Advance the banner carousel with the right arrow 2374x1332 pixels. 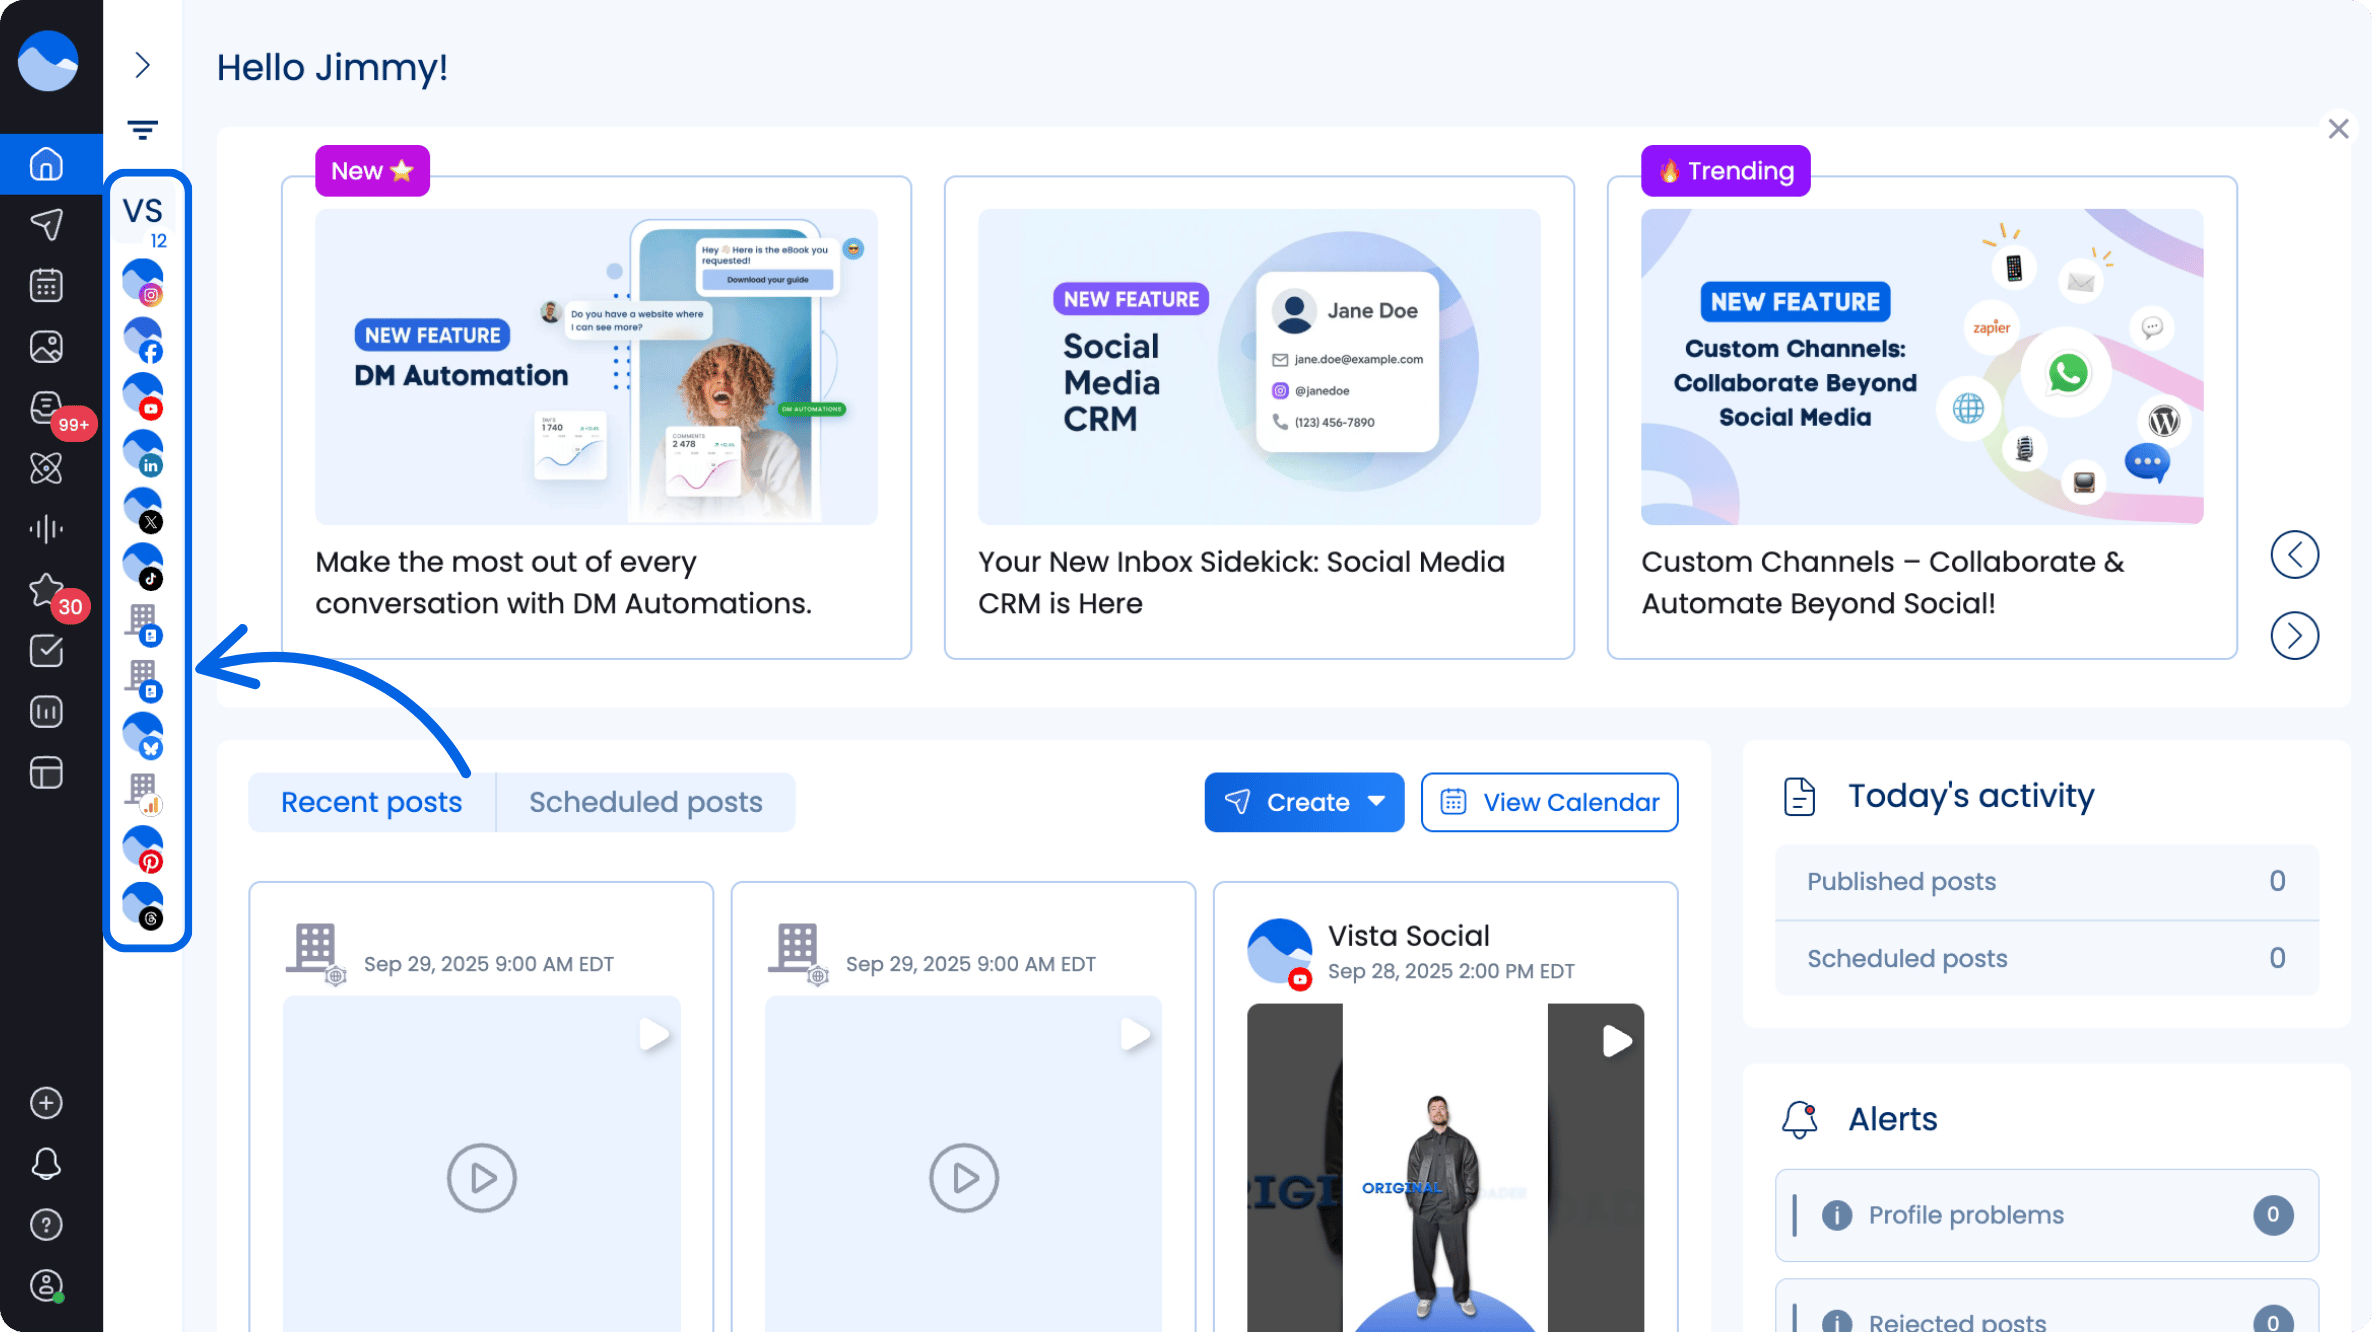click(2295, 635)
